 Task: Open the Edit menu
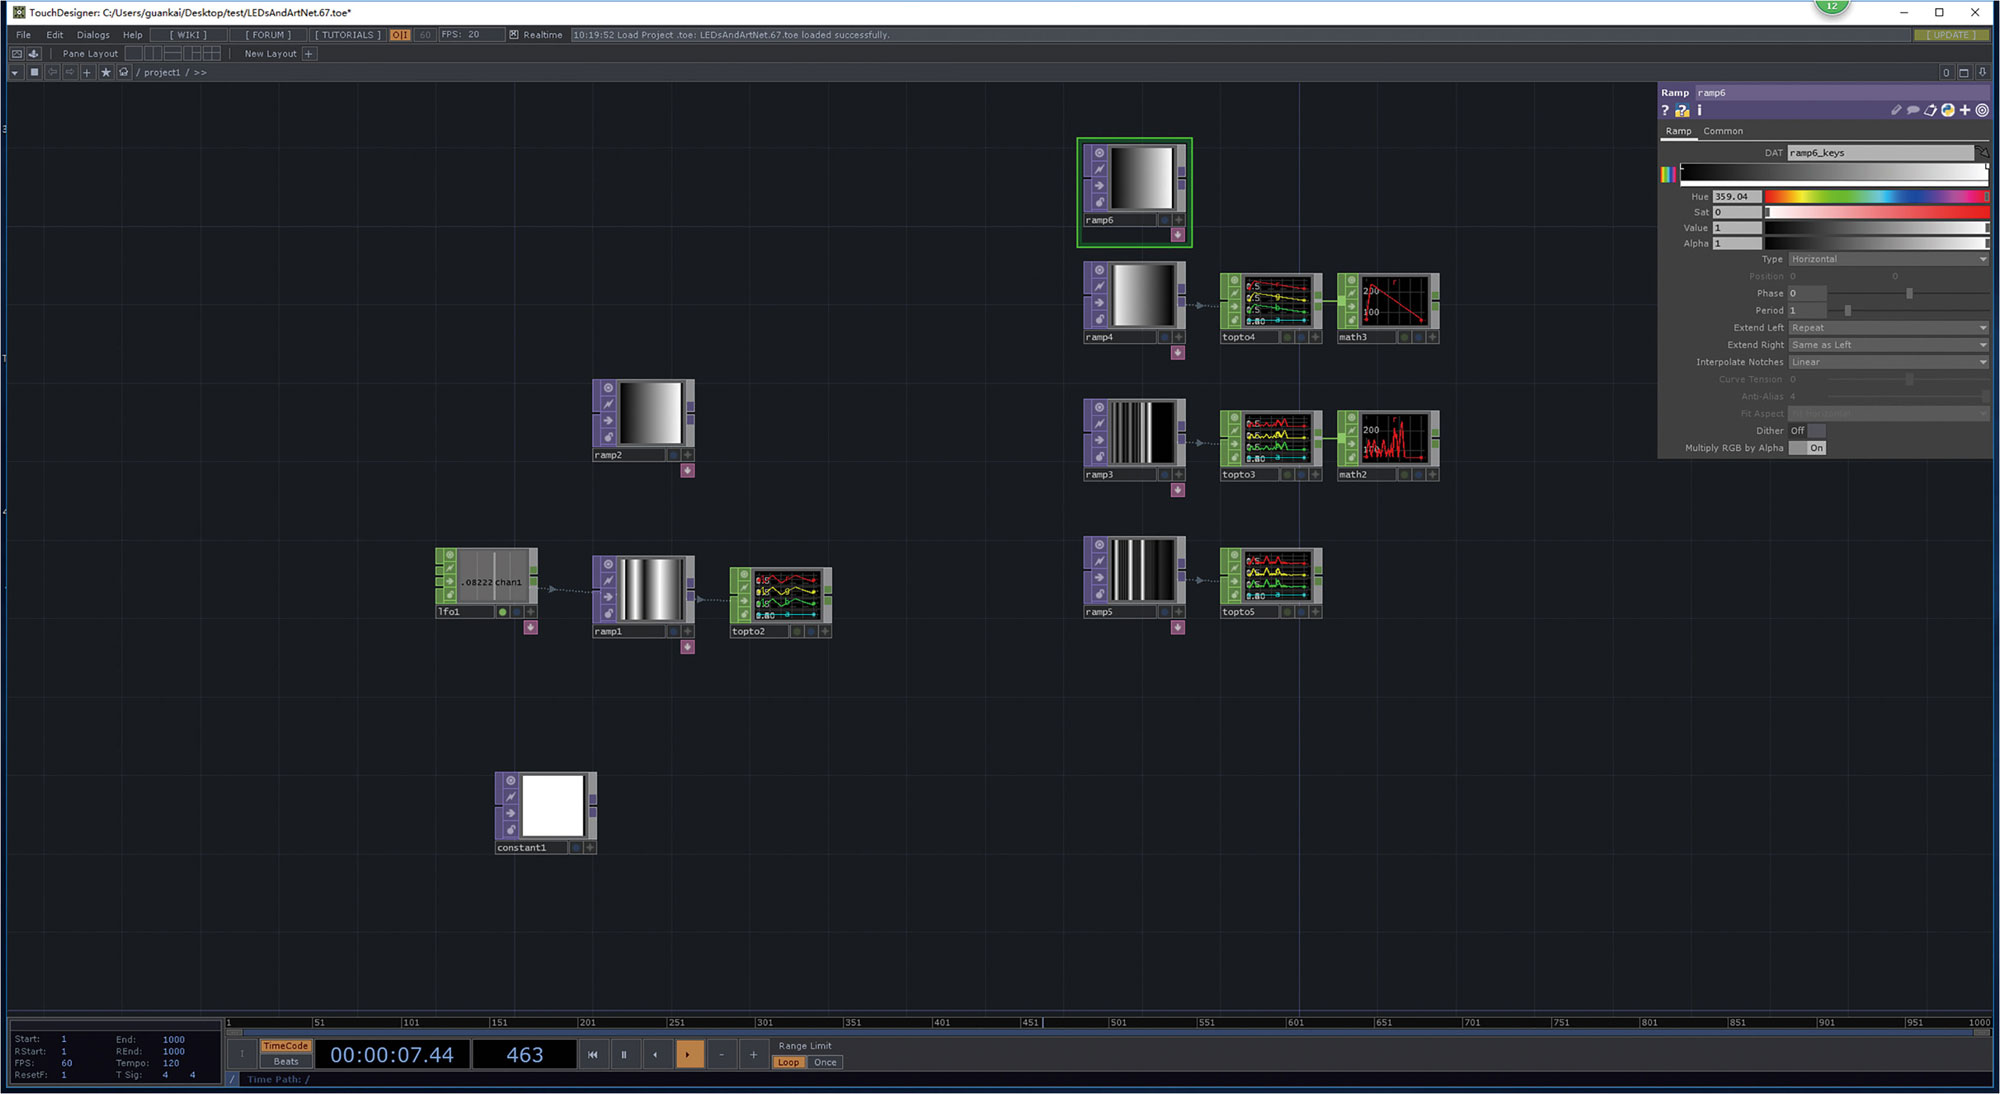click(55, 35)
